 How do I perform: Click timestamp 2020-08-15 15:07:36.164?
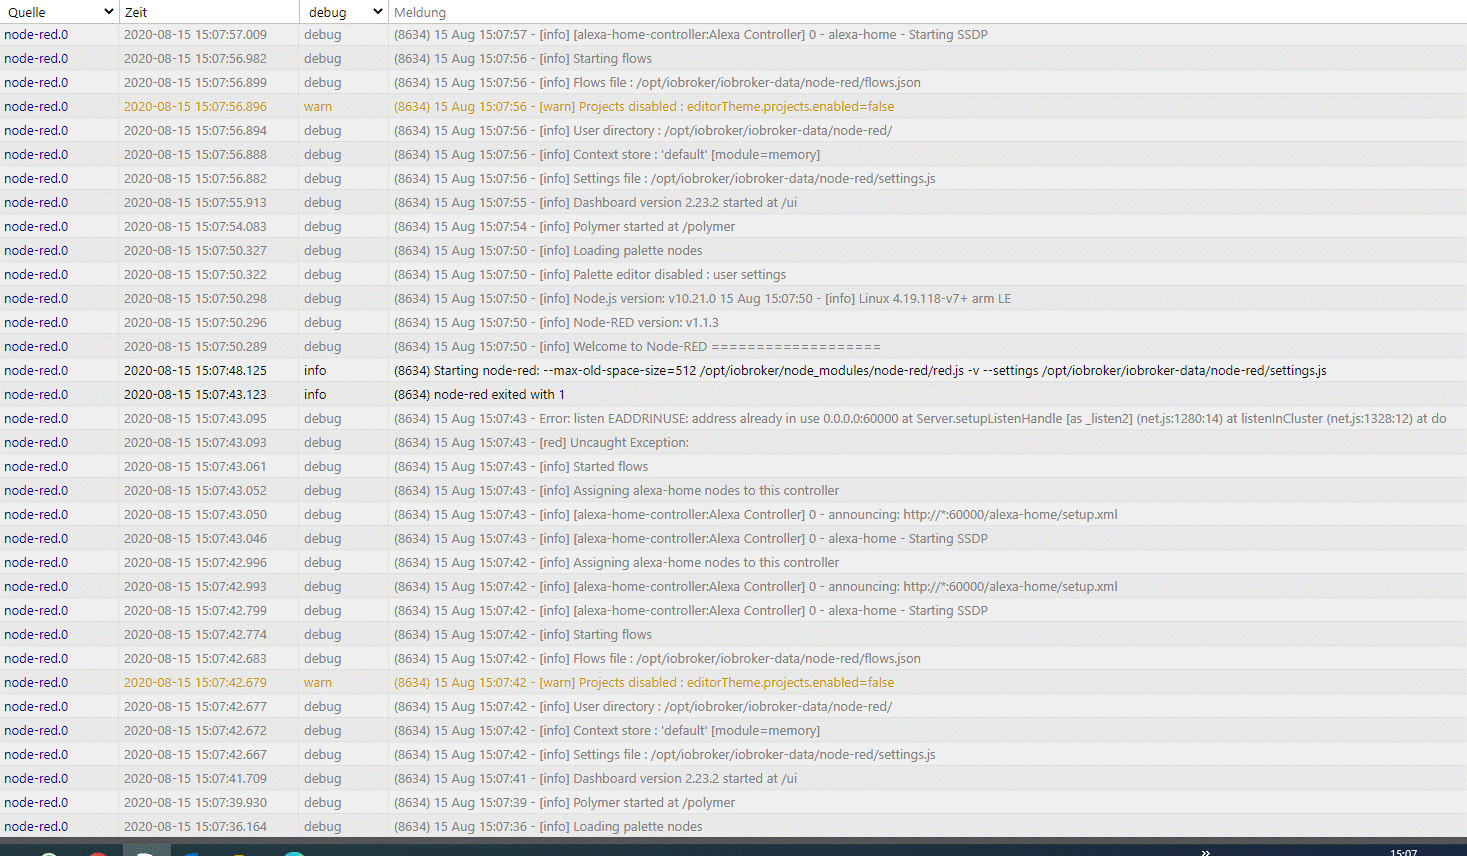click(195, 827)
